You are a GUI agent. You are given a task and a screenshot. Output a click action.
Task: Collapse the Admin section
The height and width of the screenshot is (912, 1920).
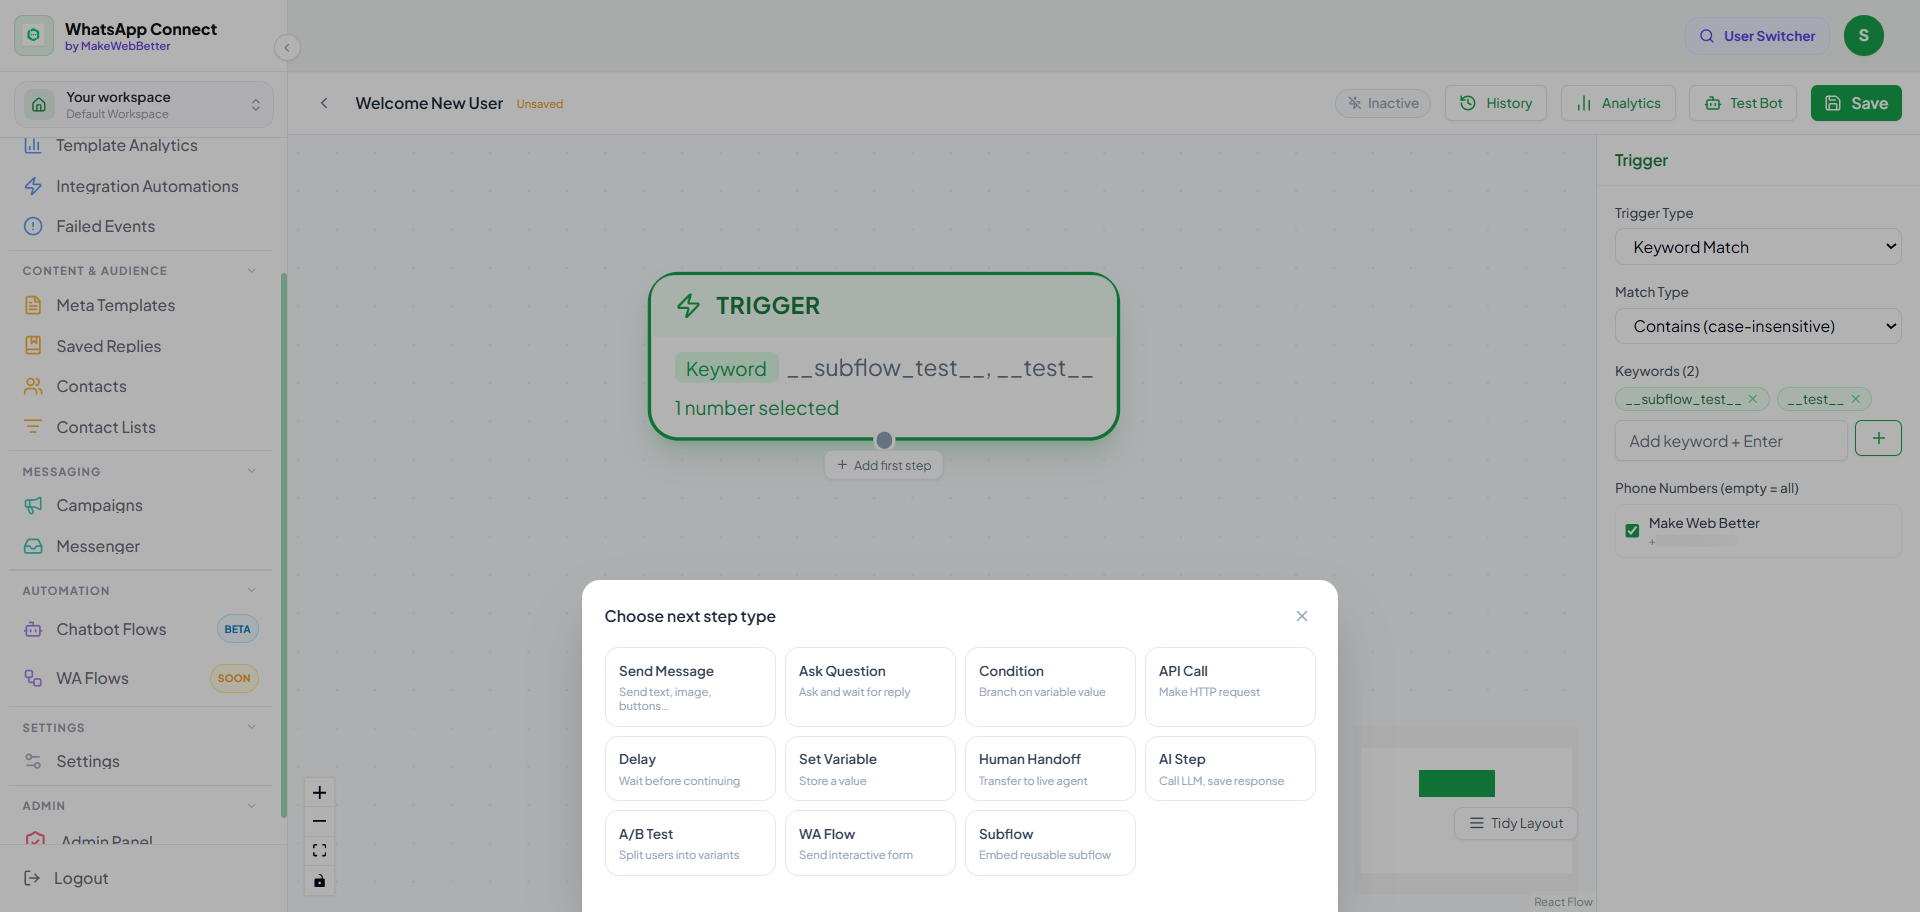coord(252,805)
